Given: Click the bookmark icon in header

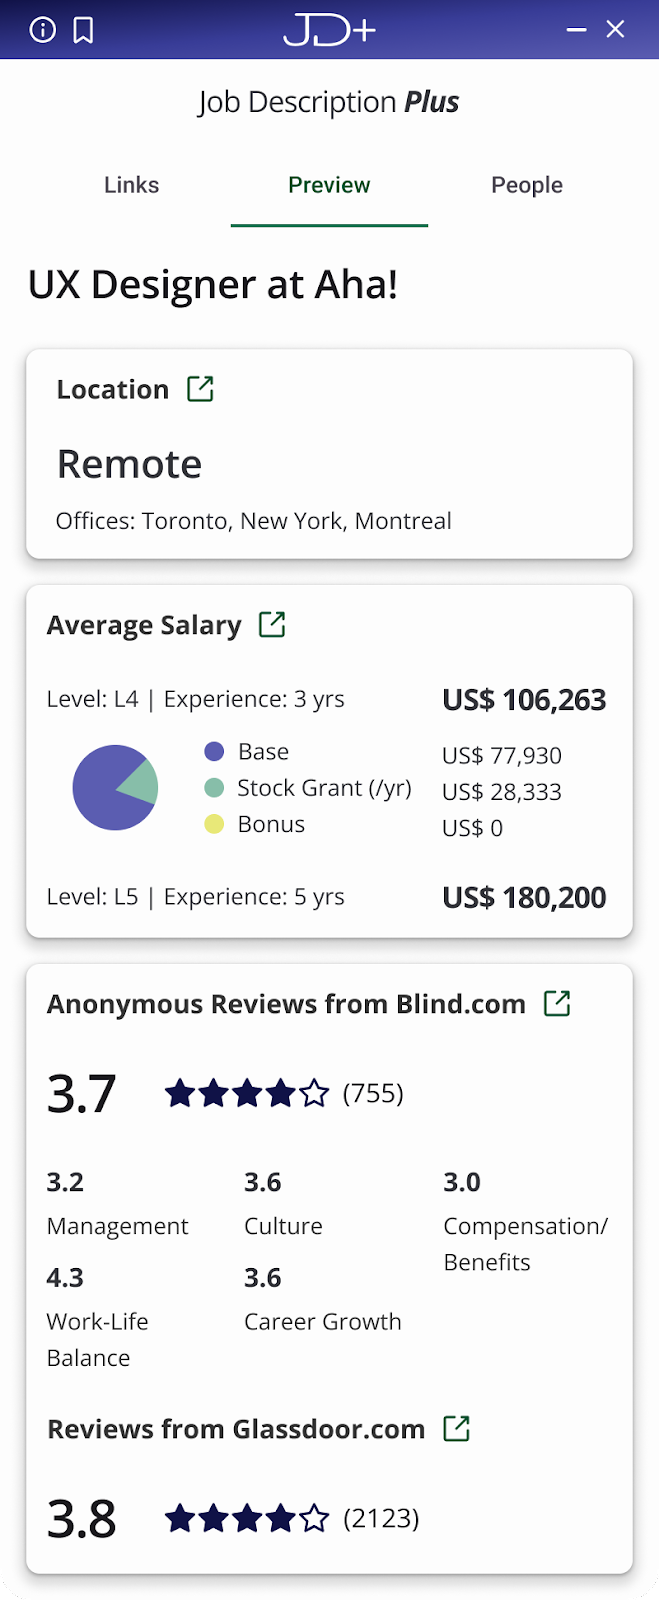Looking at the screenshot, I should [x=84, y=30].
